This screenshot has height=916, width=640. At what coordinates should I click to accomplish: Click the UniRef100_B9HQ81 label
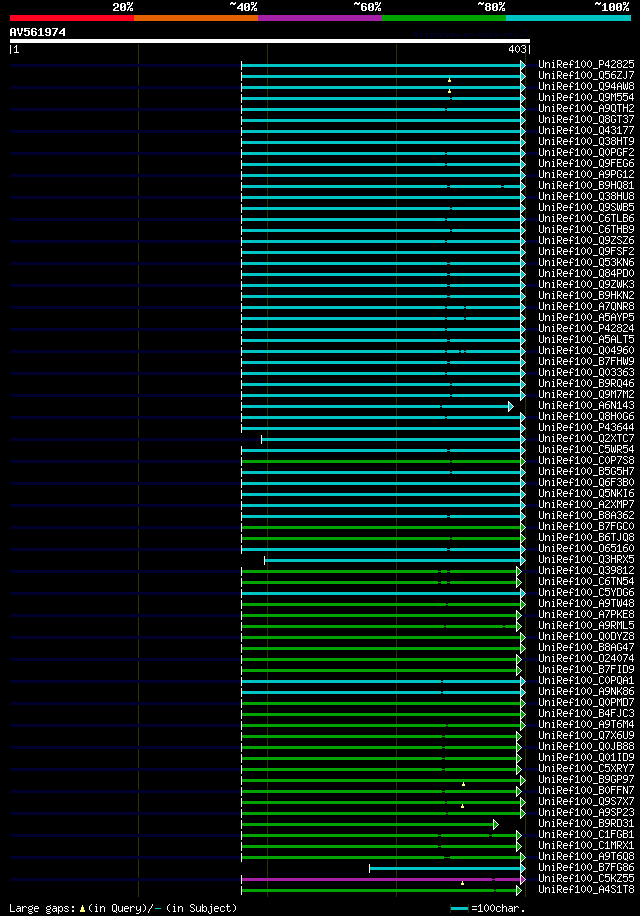[586, 186]
